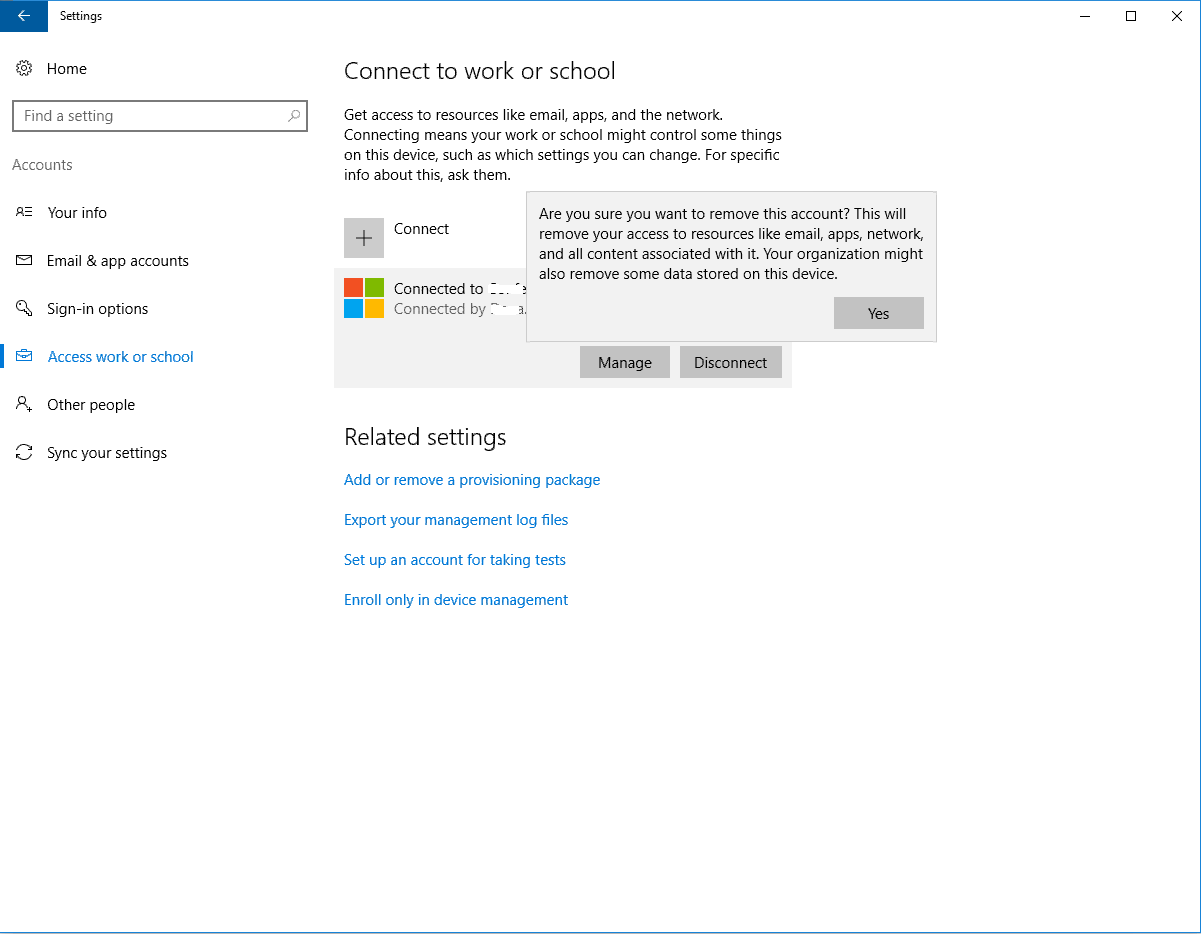1201x934 pixels.
Task: Open Add or remove a provisioning package
Action: [472, 480]
